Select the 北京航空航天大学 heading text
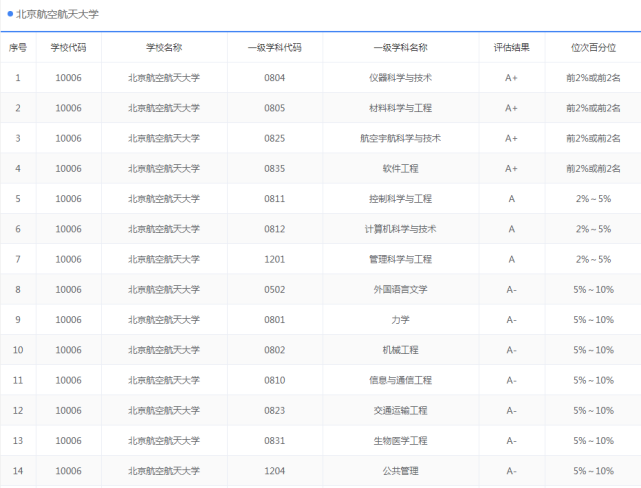 point(57,14)
